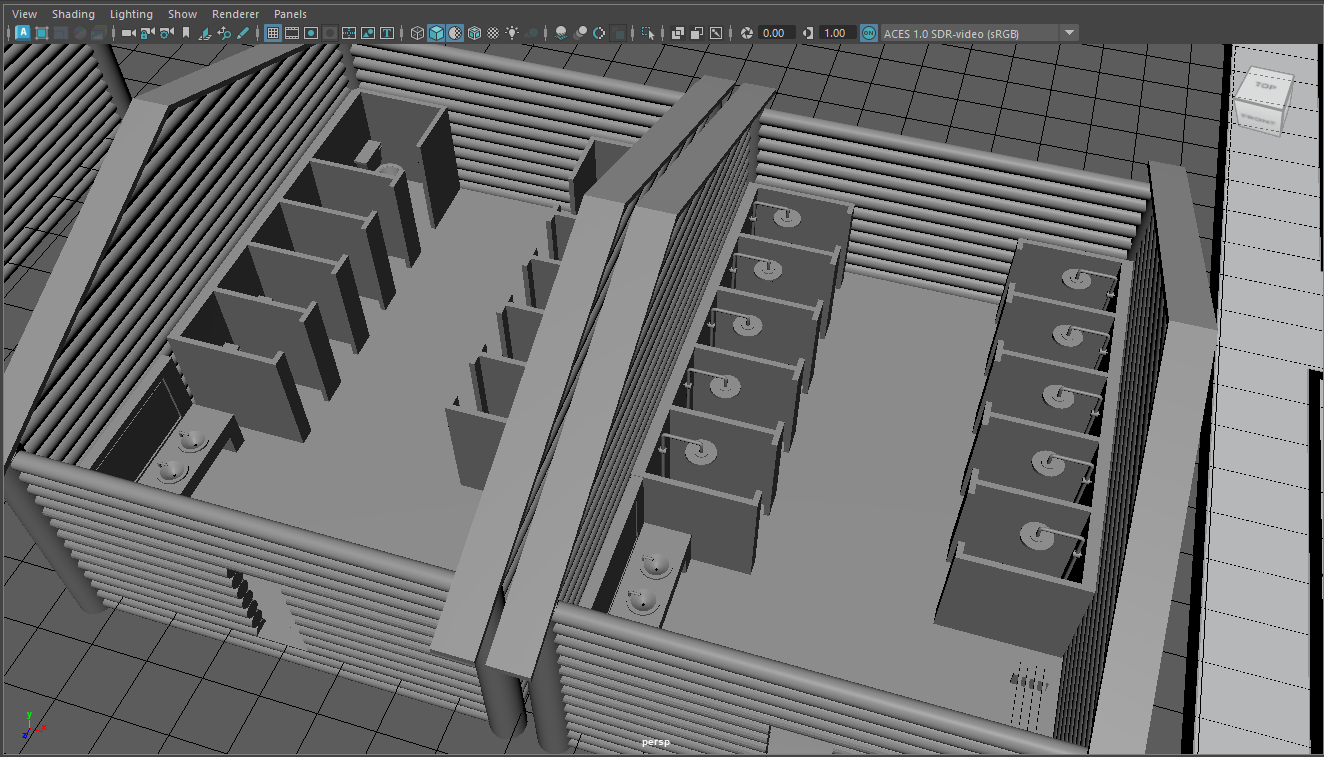Toggle the Lock Camera icon

[x=148, y=33]
